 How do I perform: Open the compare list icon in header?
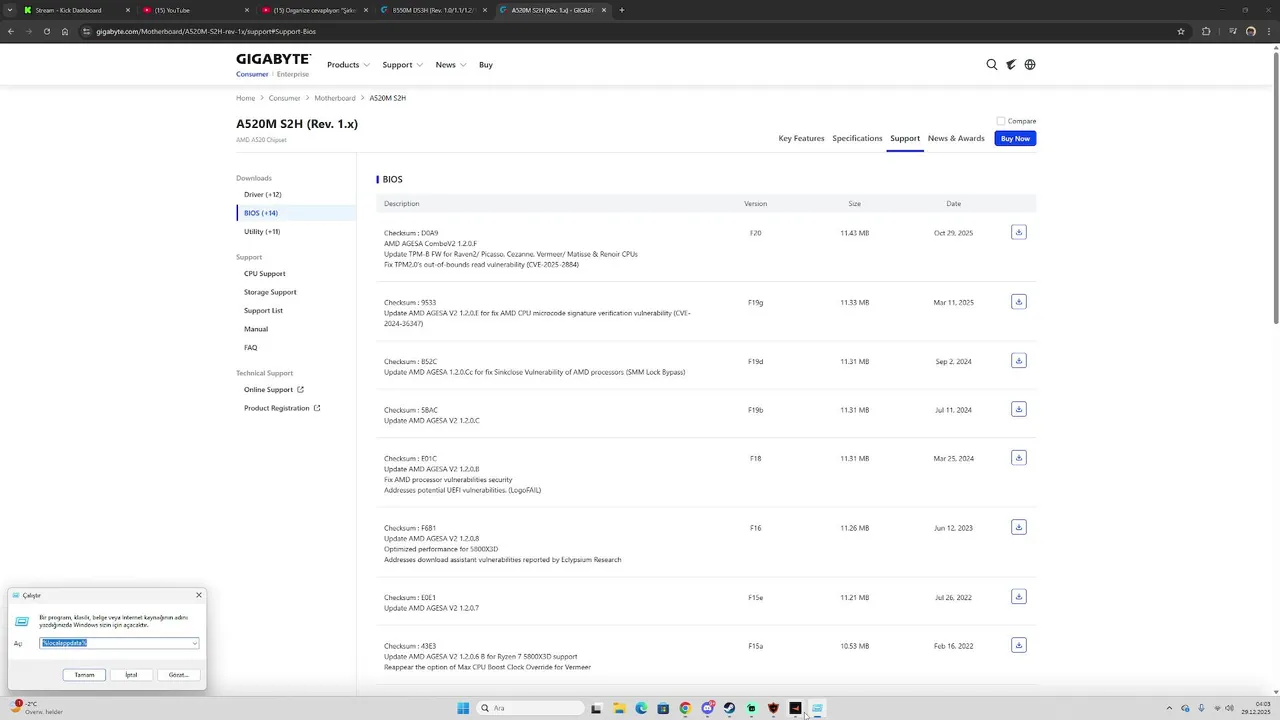[x=1011, y=64]
